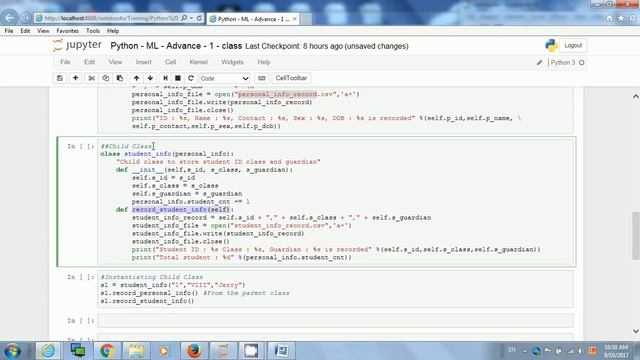Open Internet Explorer from taskbar
The image size is (640, 360).
pos(48,351)
